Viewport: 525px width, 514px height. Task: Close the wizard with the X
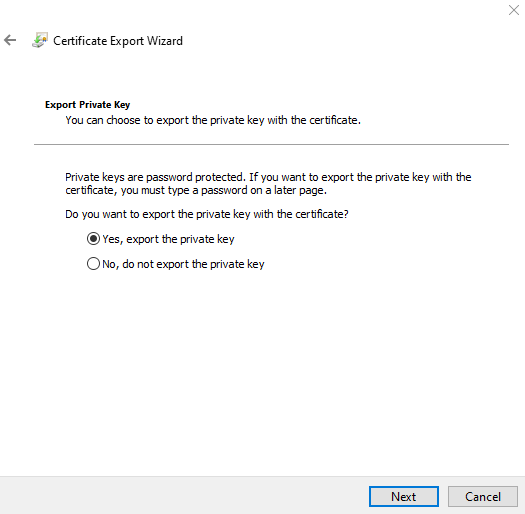pos(514,10)
